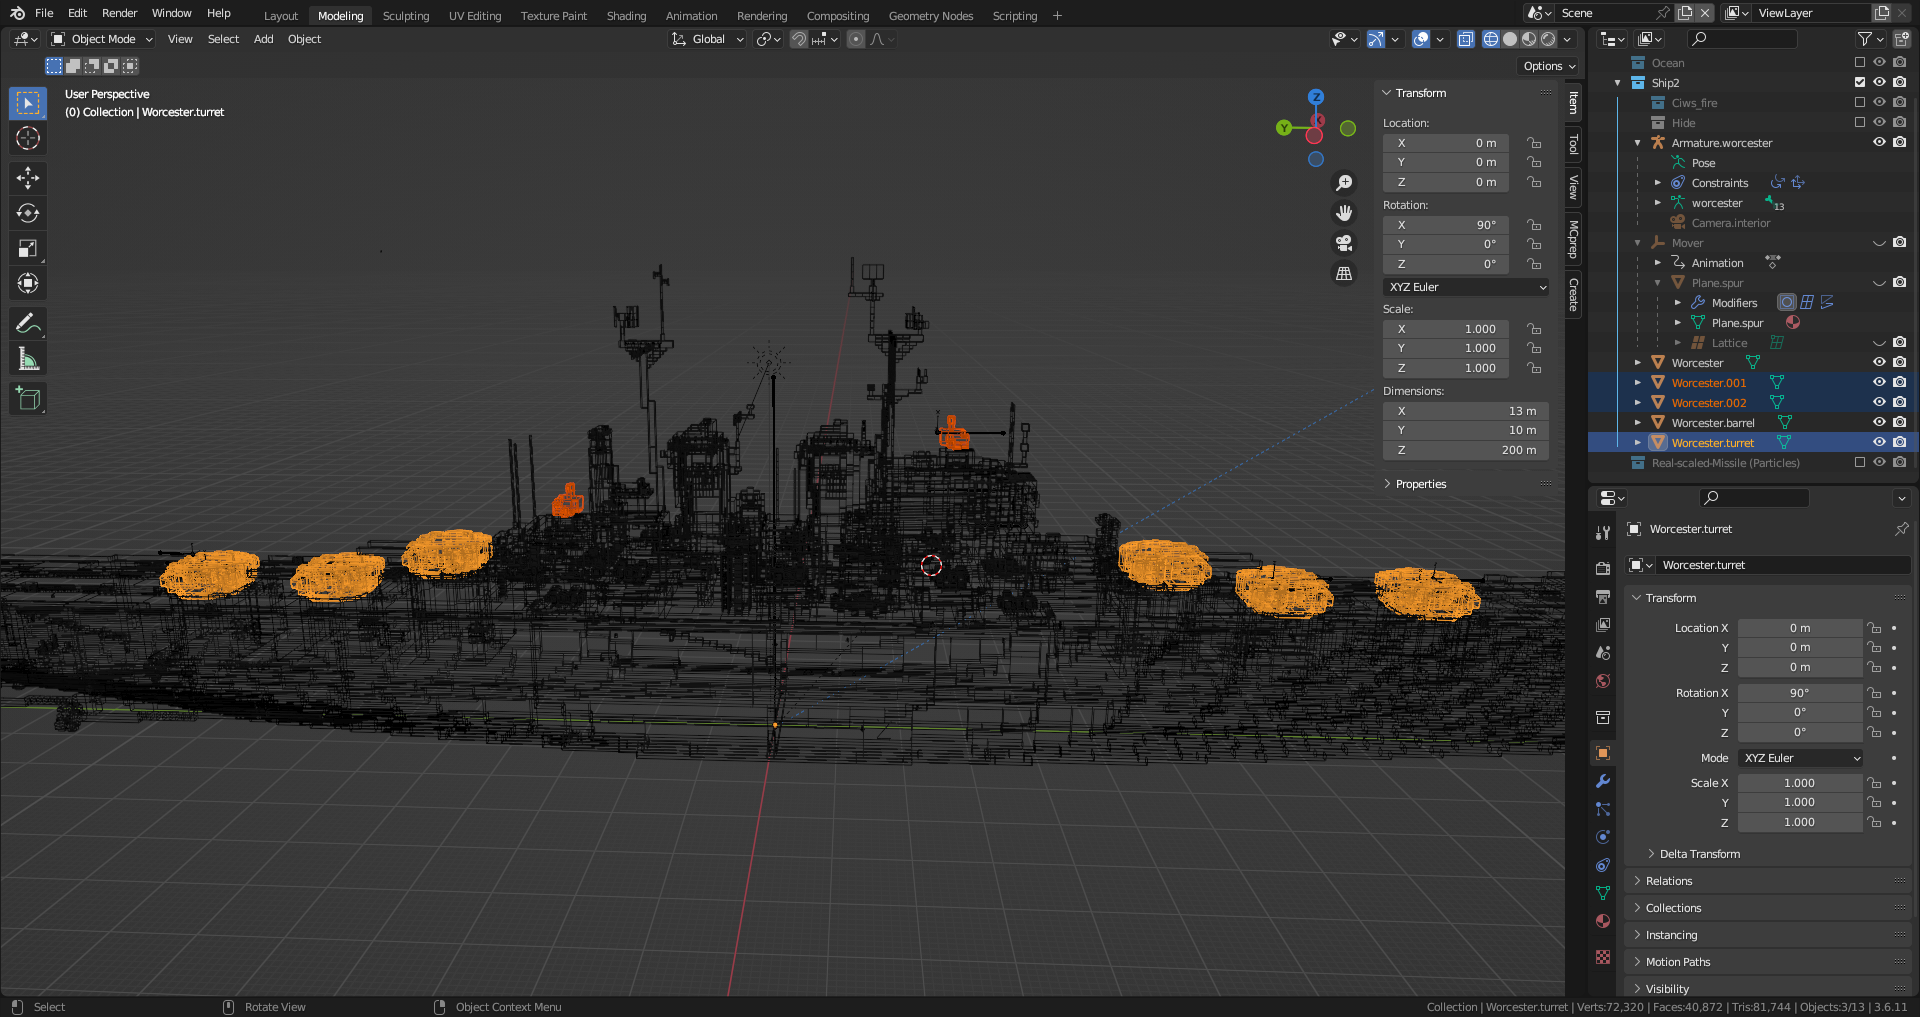Toggle camera view icon in viewport
The image size is (1920, 1017).
pos(1344,243)
